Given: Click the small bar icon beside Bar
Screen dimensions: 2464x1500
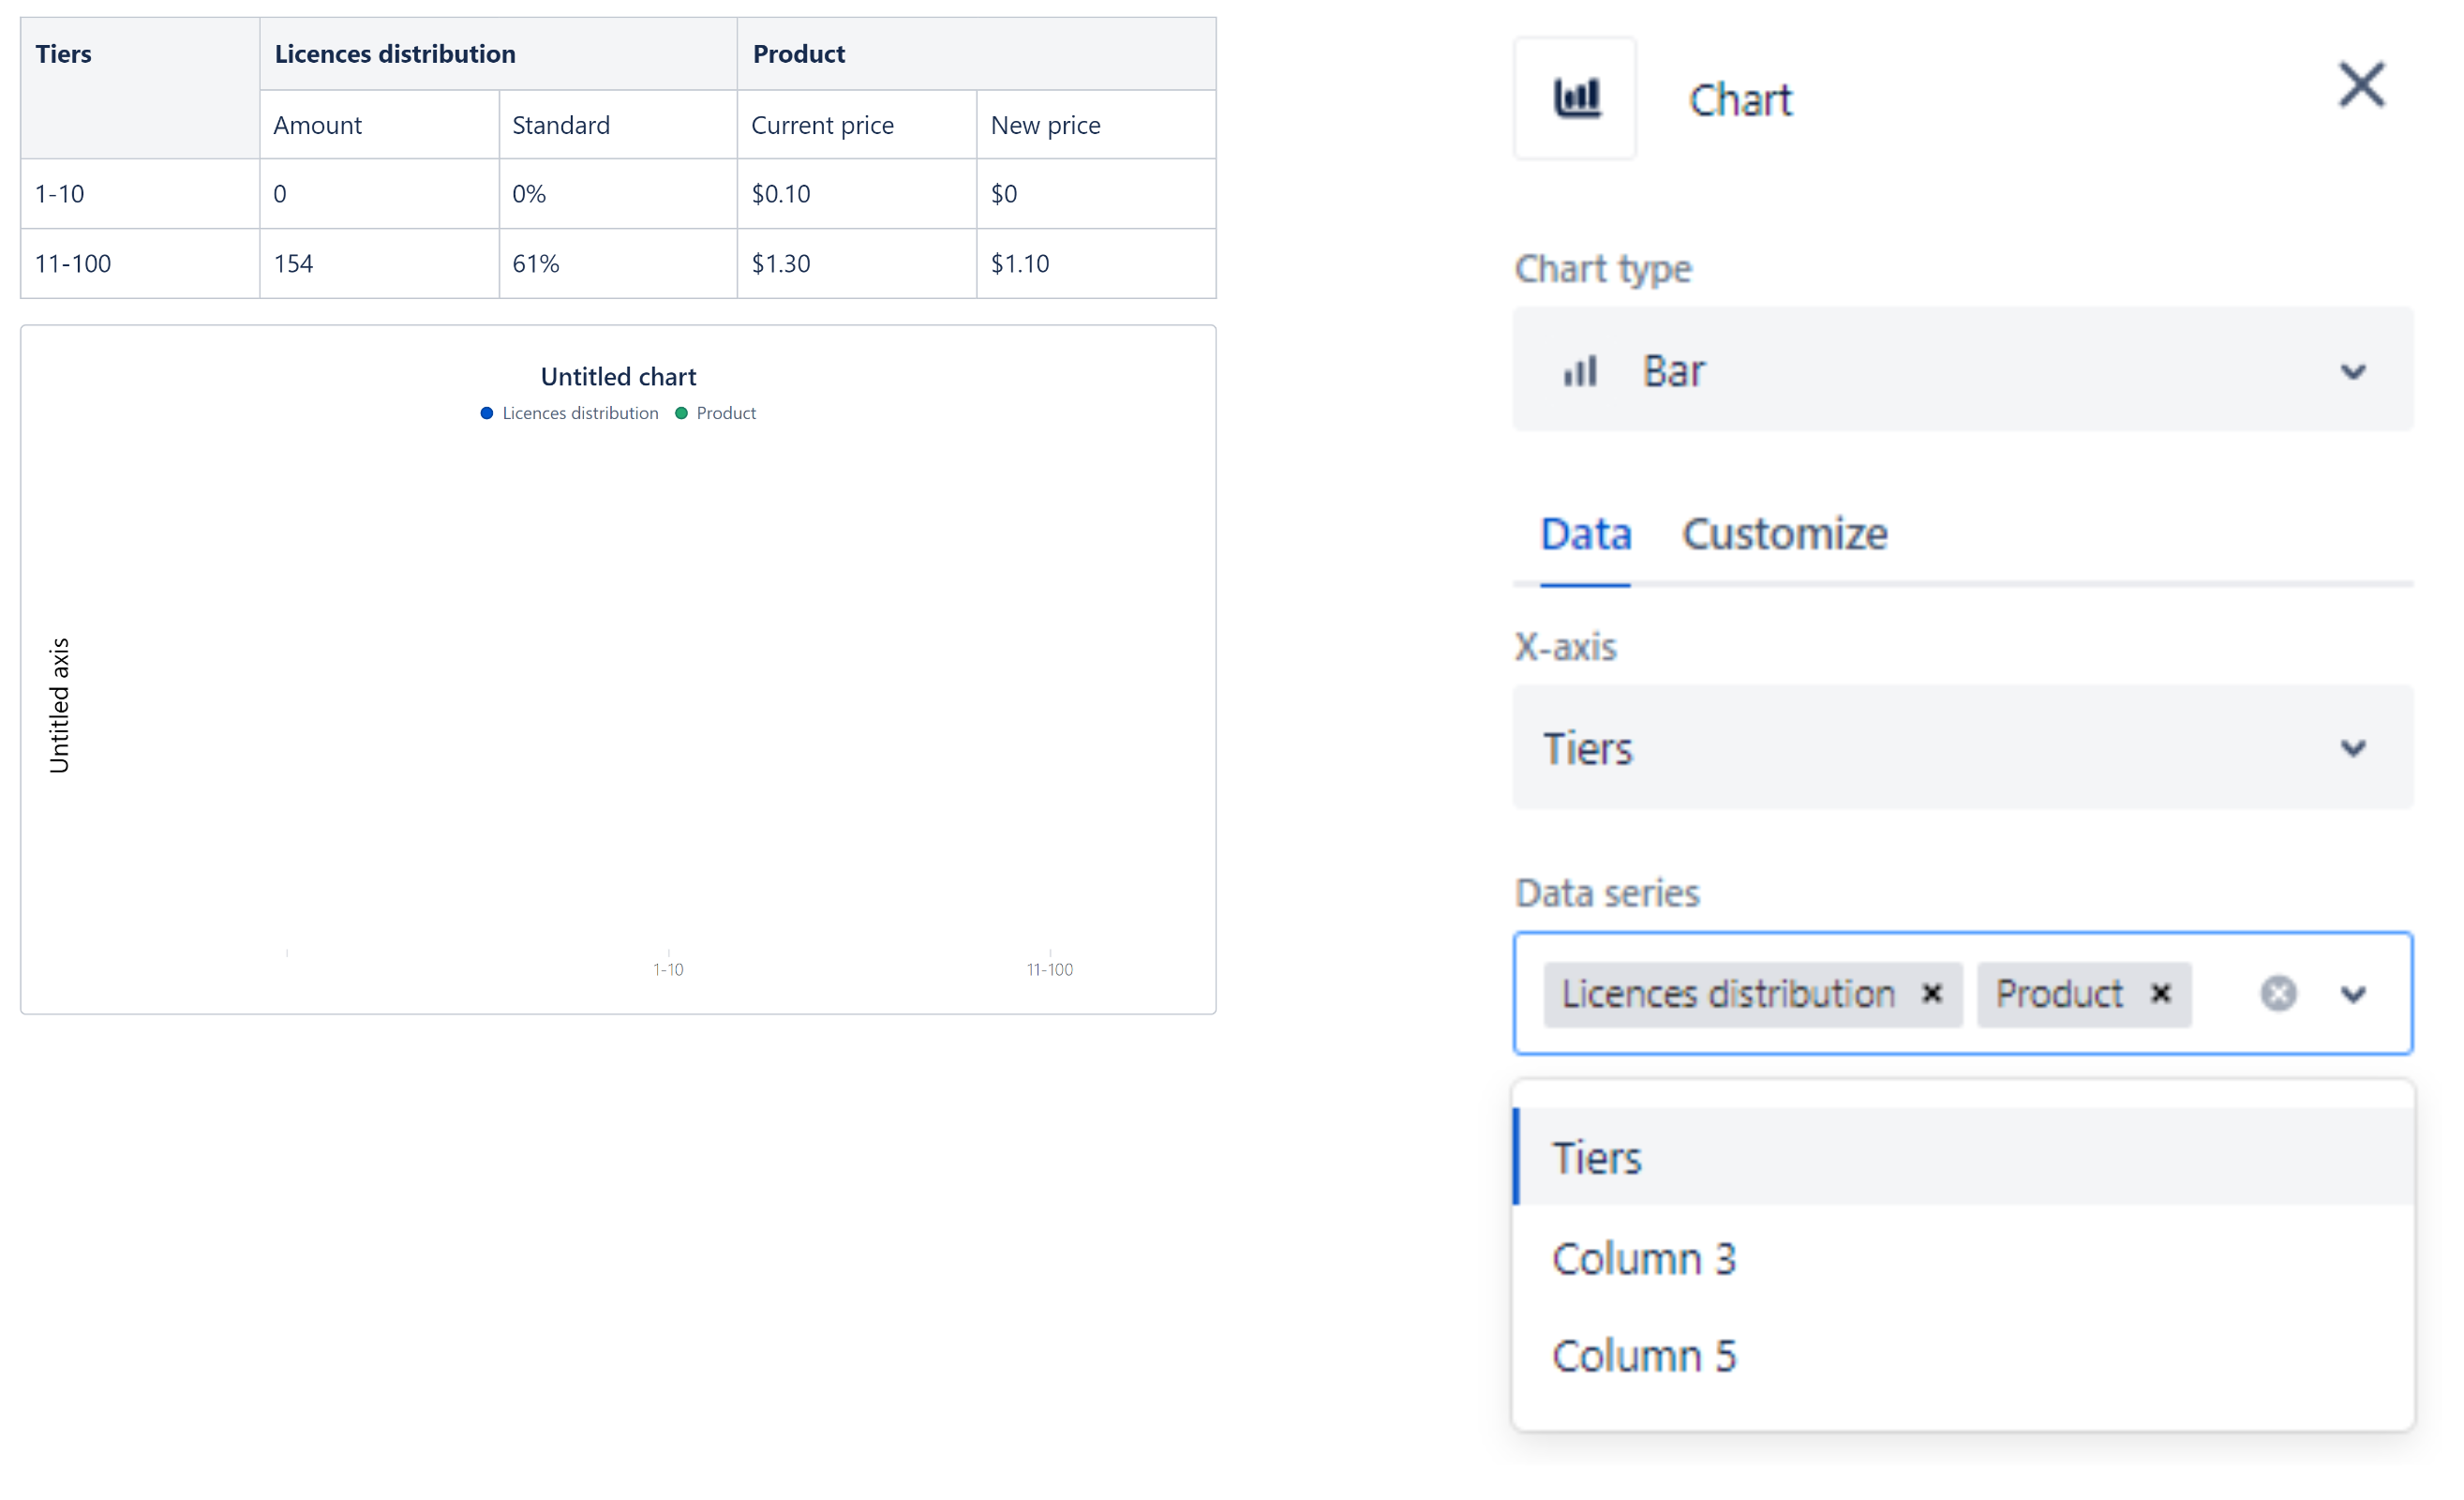Looking at the screenshot, I should point(1579,371).
